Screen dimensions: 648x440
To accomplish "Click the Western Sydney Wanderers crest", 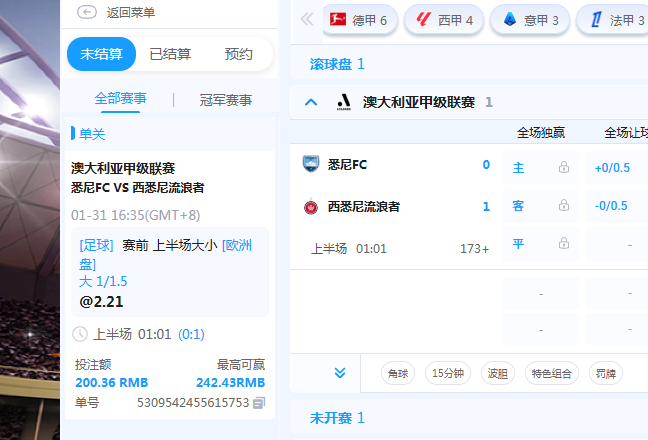I will click(310, 207).
